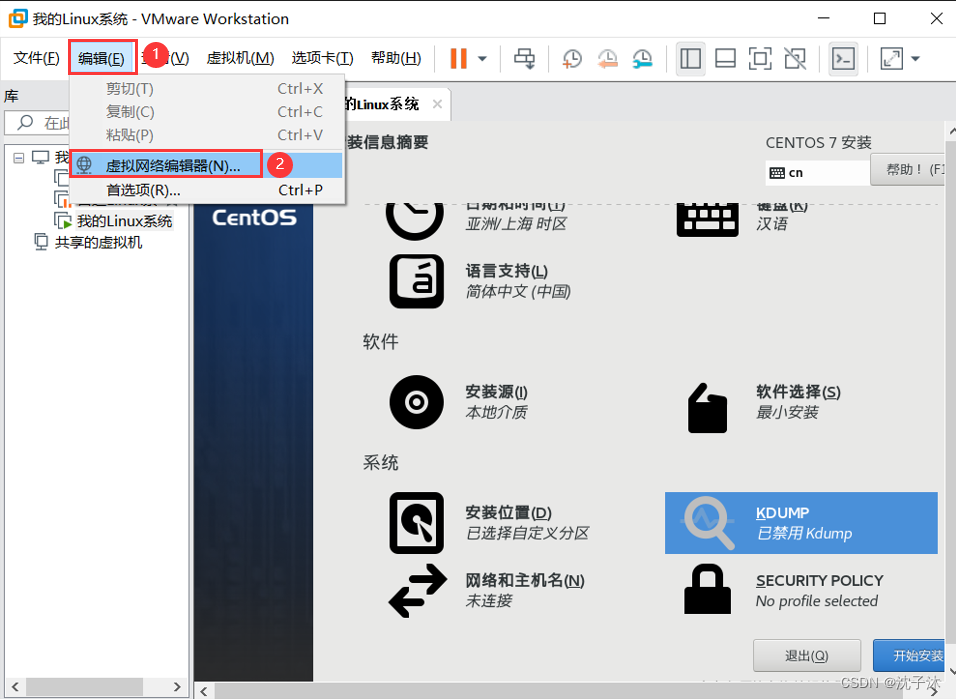Pause the virtual machine
Screen dimensions: 956x699
(x=458, y=59)
